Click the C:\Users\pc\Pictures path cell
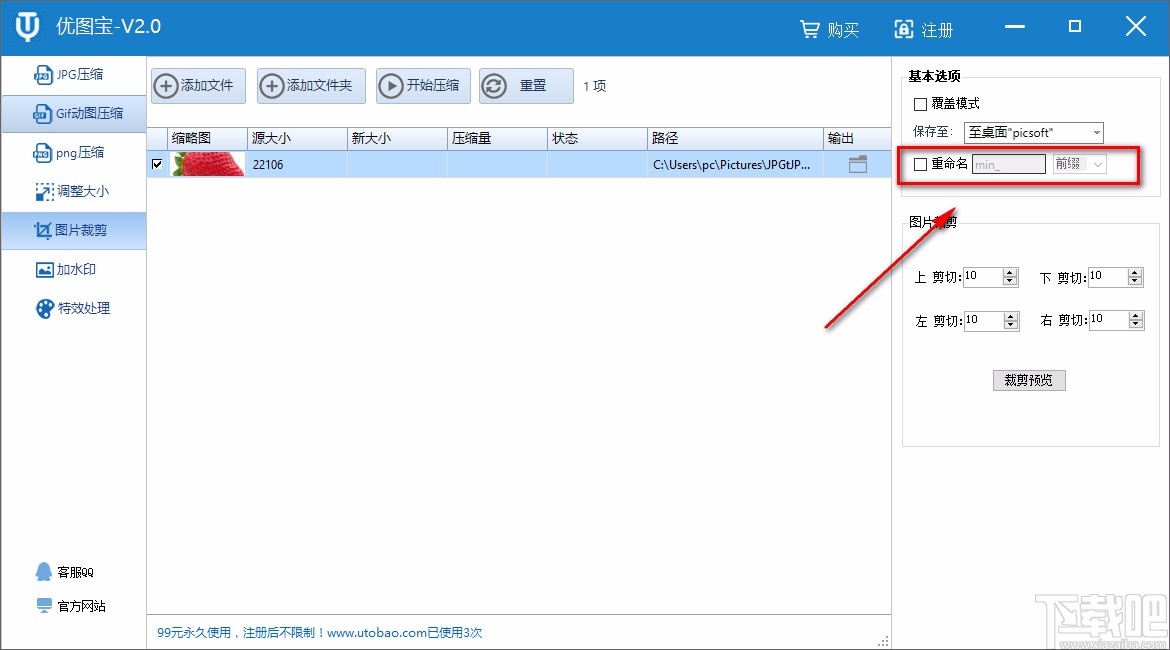The width and height of the screenshot is (1170, 650). [735, 164]
